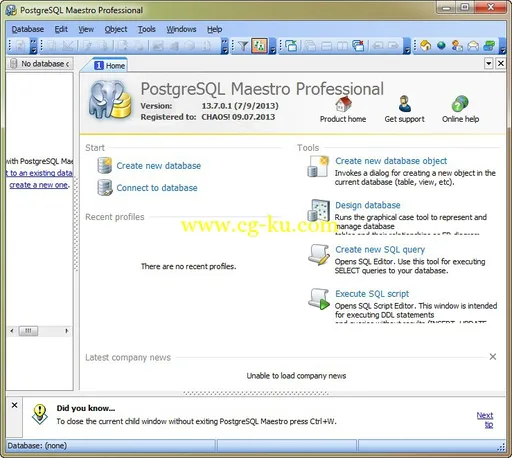Screen dimensions: 512x458
Task: Toggle the highlighted orange tree-view toolbar button
Action: 259,46
